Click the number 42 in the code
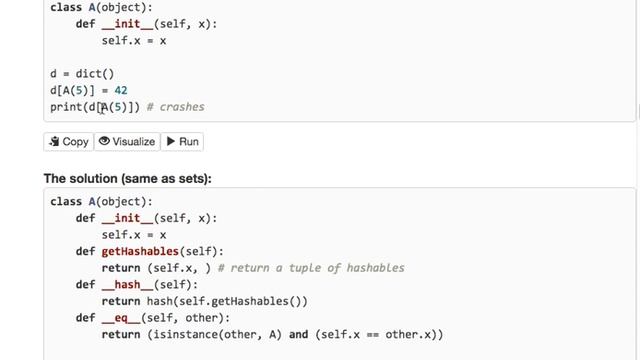 point(121,90)
